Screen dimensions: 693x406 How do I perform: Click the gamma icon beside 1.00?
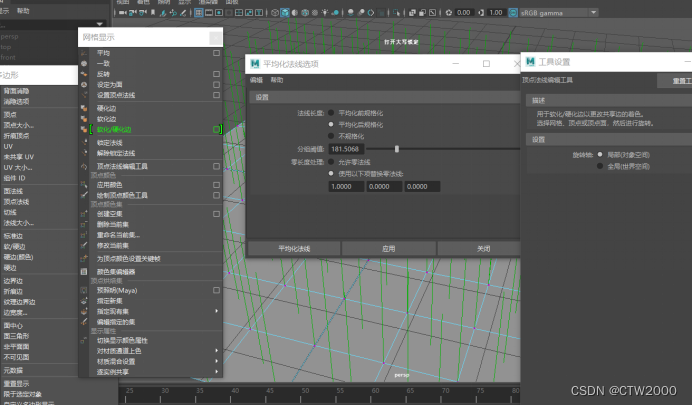click(x=481, y=13)
